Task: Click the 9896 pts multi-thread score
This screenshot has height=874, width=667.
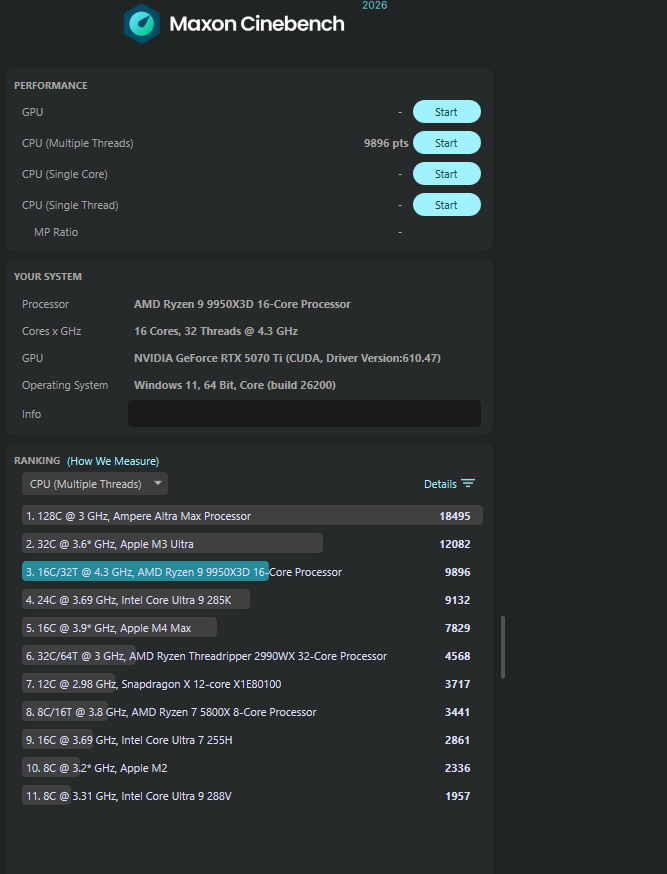Action: pos(386,143)
